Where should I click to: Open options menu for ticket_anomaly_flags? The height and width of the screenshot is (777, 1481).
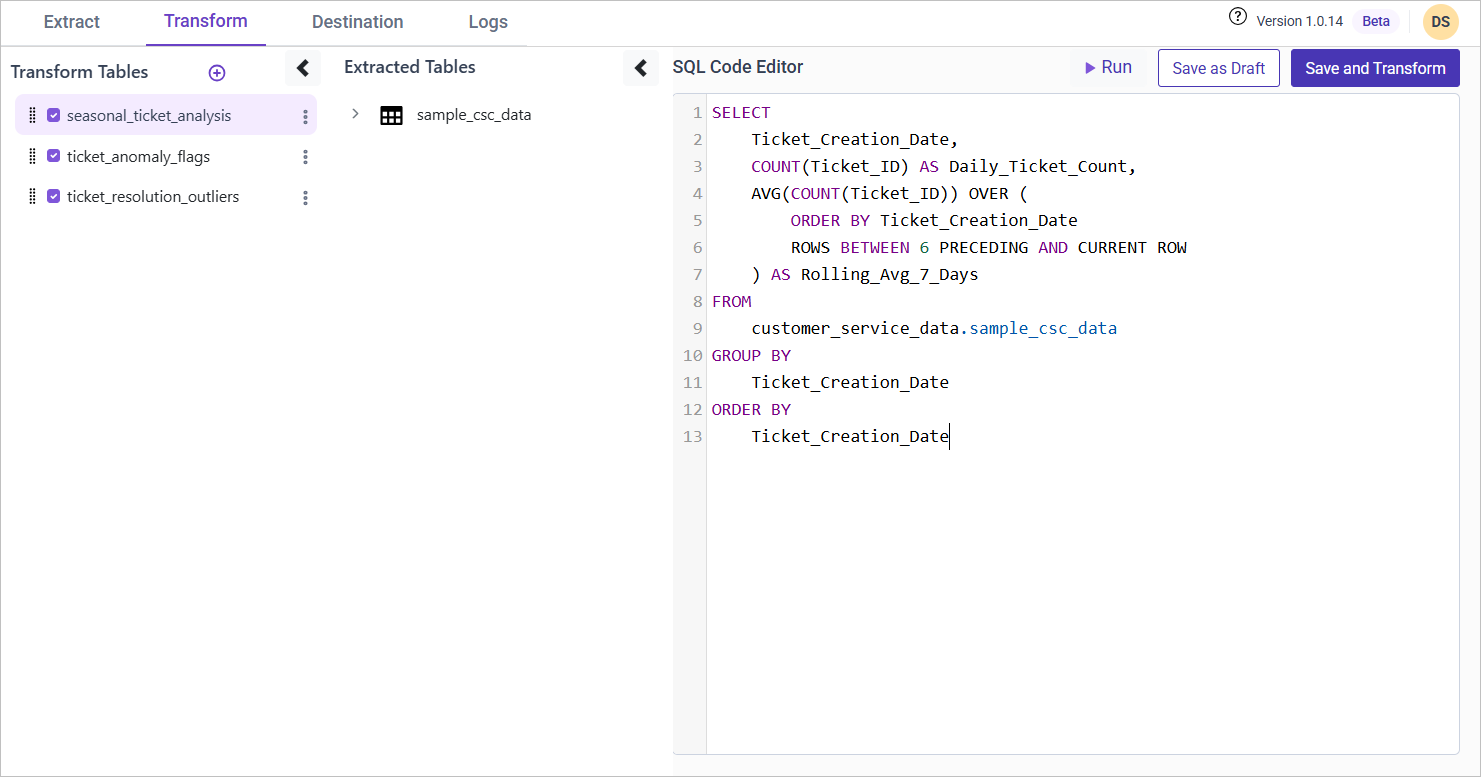click(x=305, y=157)
